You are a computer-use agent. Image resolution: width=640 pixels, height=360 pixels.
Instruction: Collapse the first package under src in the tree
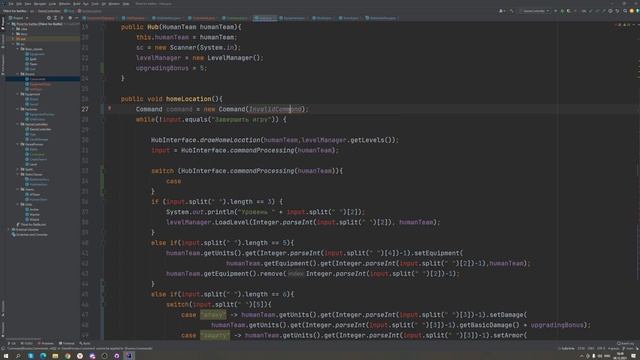pyautogui.click(x=18, y=49)
